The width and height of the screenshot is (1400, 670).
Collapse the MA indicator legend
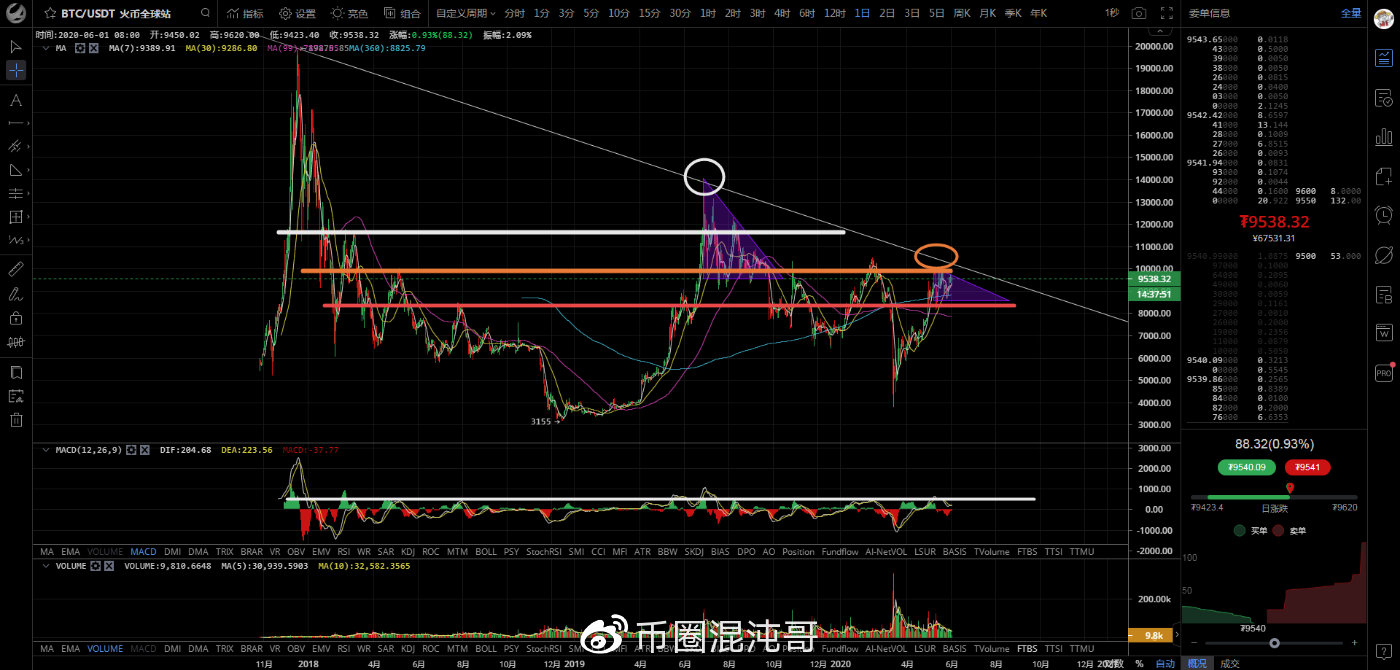44,48
